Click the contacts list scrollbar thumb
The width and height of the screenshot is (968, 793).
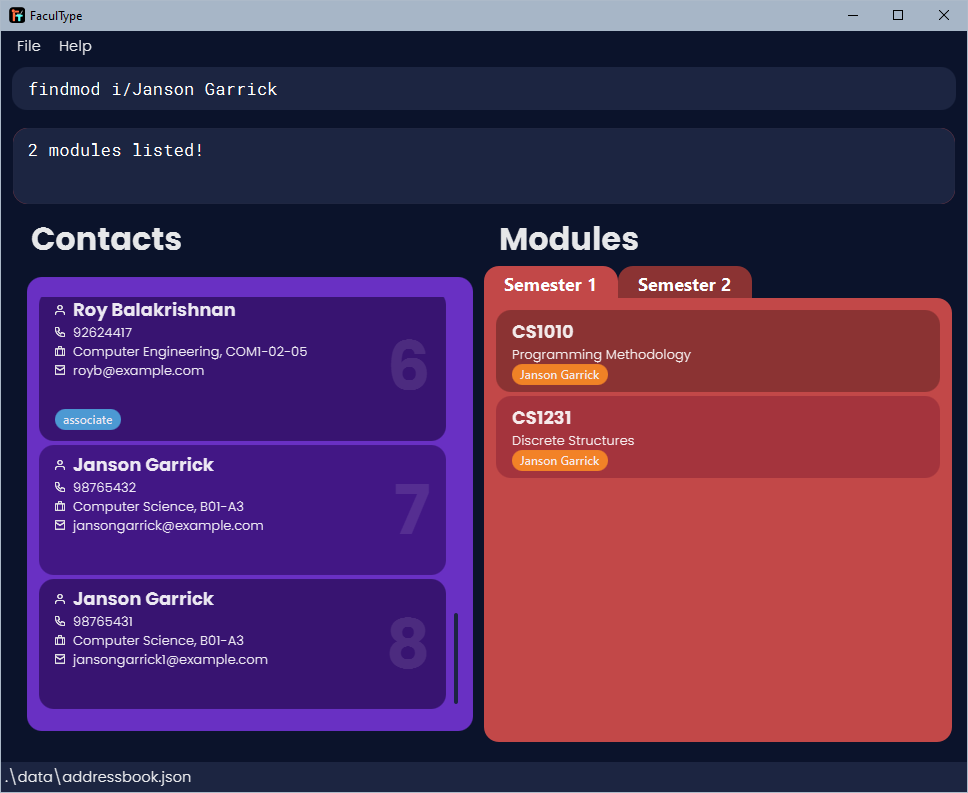click(x=456, y=658)
